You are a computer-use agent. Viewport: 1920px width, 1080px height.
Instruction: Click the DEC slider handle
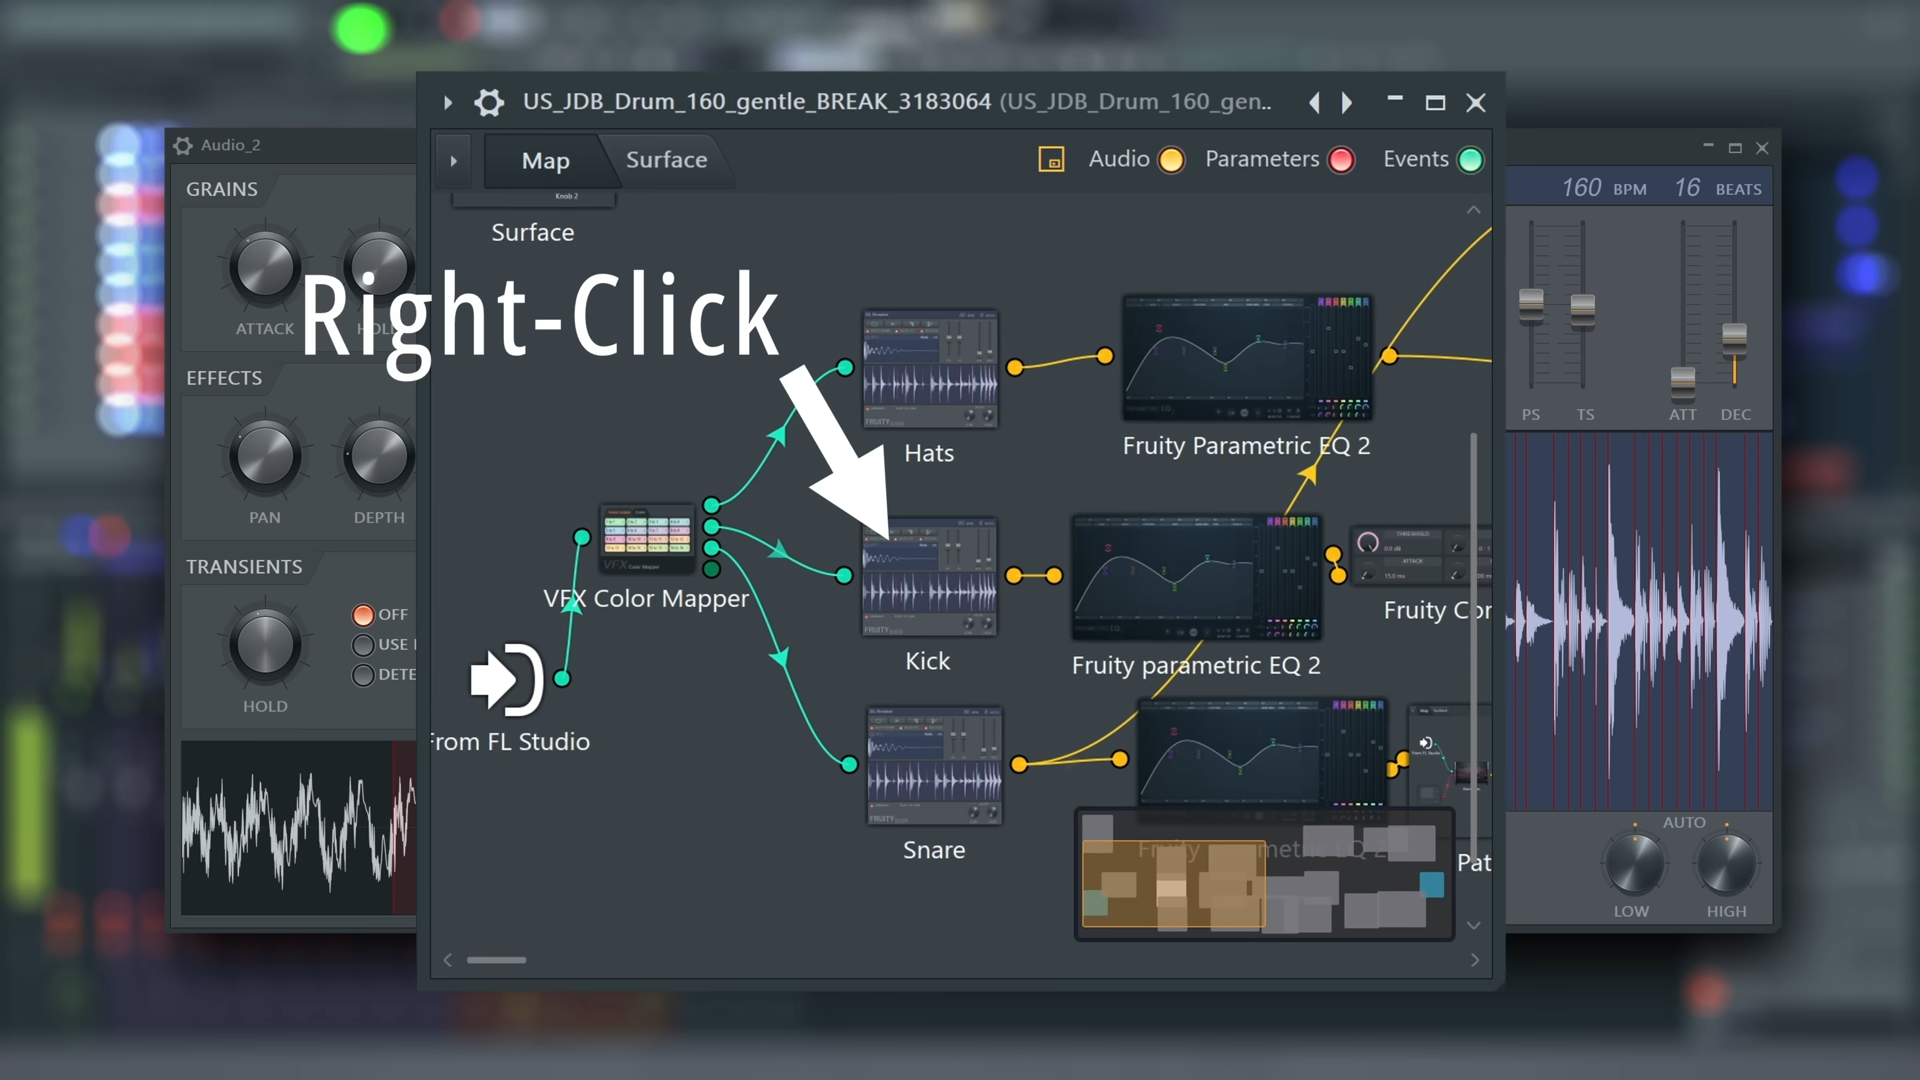coord(1734,338)
